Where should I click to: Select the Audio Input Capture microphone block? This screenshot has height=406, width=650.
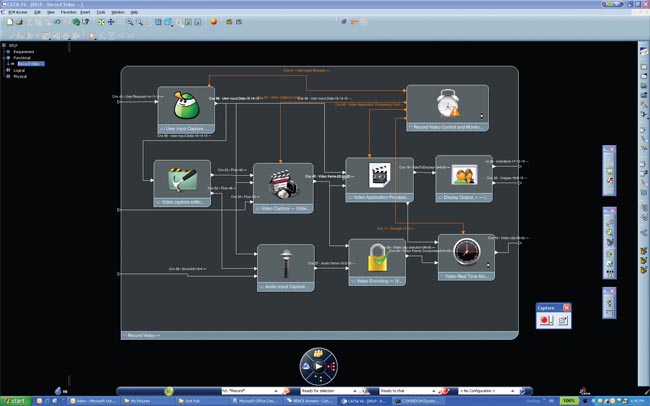286,267
